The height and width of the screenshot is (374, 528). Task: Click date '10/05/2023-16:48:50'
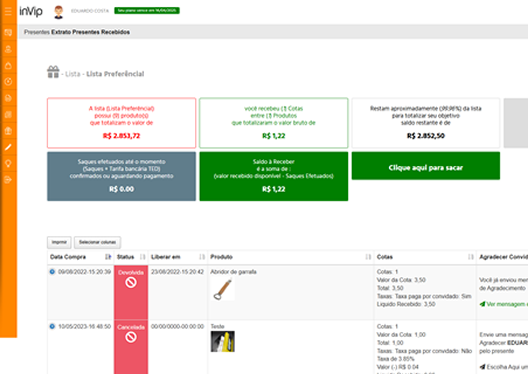tap(85, 326)
